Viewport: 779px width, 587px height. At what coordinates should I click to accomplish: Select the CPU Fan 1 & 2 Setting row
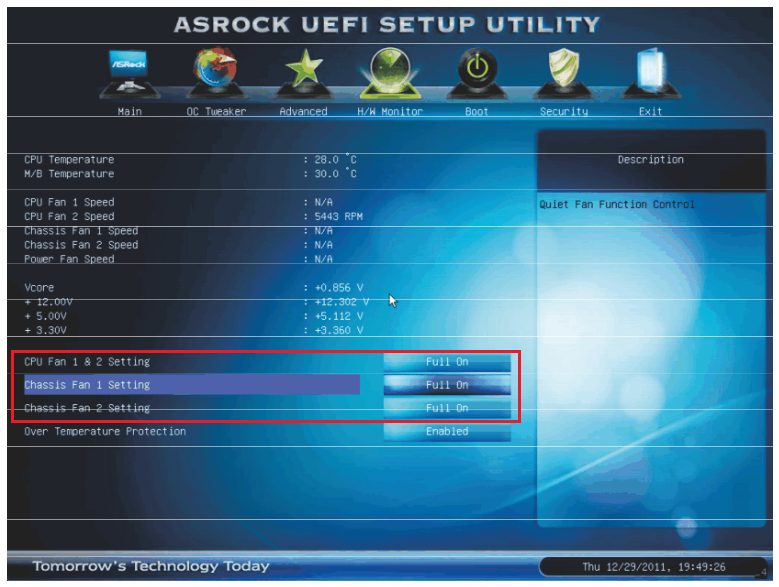[x=87, y=362]
